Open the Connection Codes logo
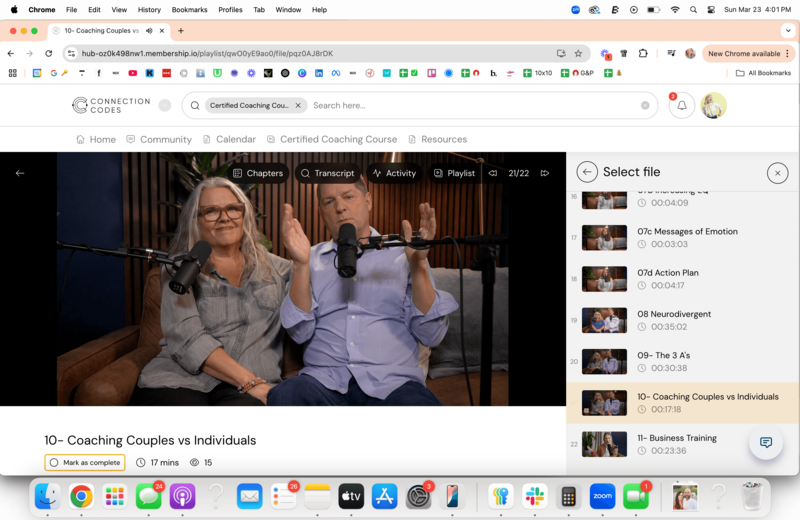Screen dimensions: 800x520 tap(111, 105)
